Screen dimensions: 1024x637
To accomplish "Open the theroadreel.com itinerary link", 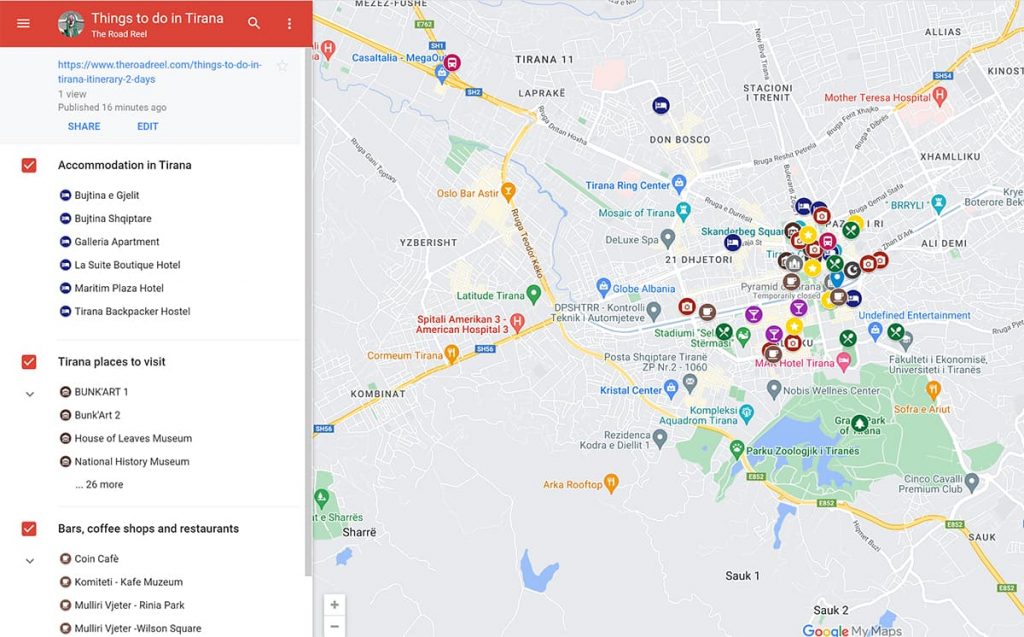I will [x=159, y=72].
